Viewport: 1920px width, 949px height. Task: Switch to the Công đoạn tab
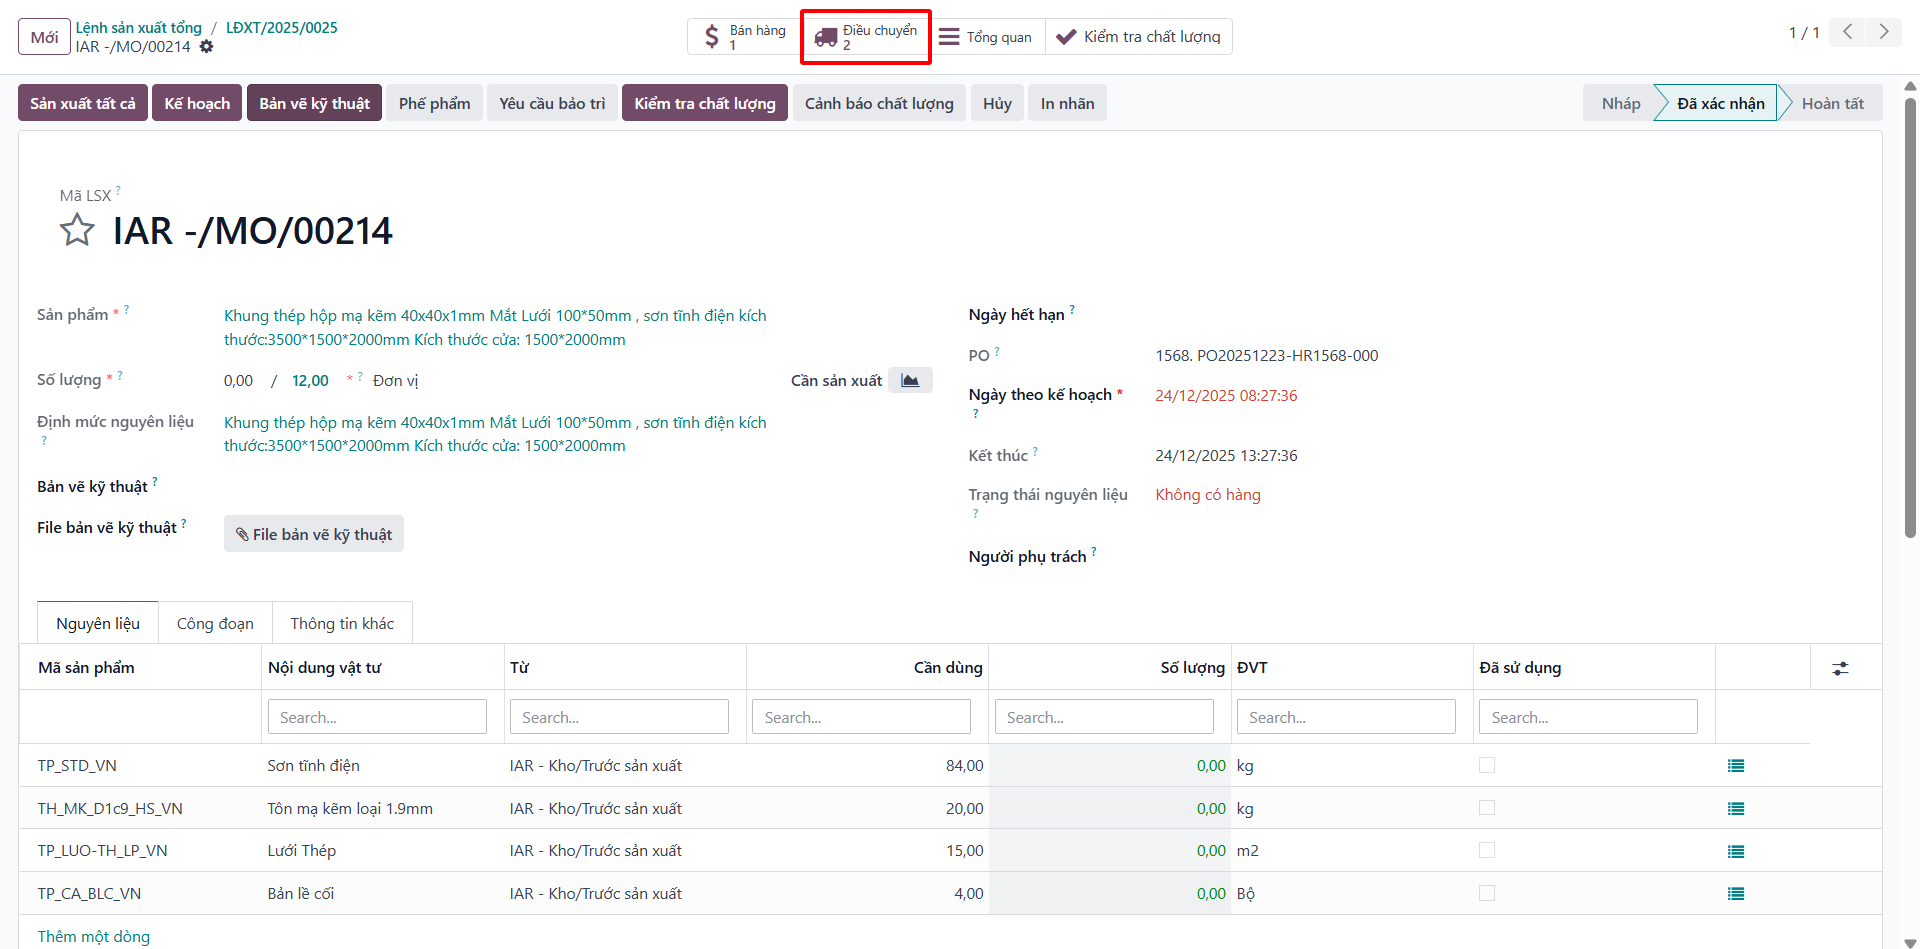(x=215, y=623)
